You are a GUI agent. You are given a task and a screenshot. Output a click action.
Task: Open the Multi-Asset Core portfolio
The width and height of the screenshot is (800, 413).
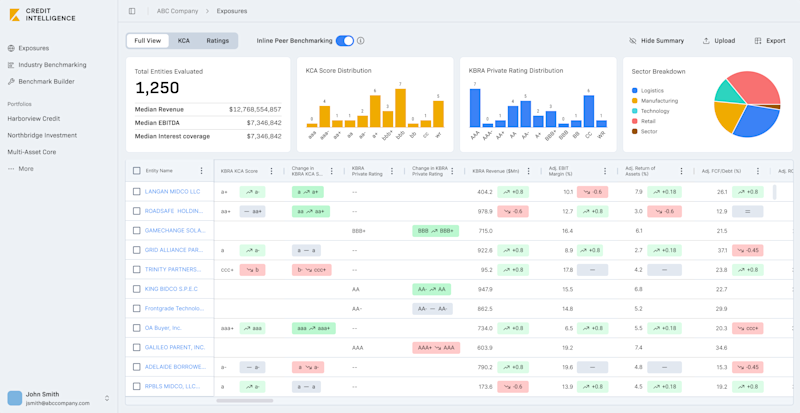tap(32, 152)
